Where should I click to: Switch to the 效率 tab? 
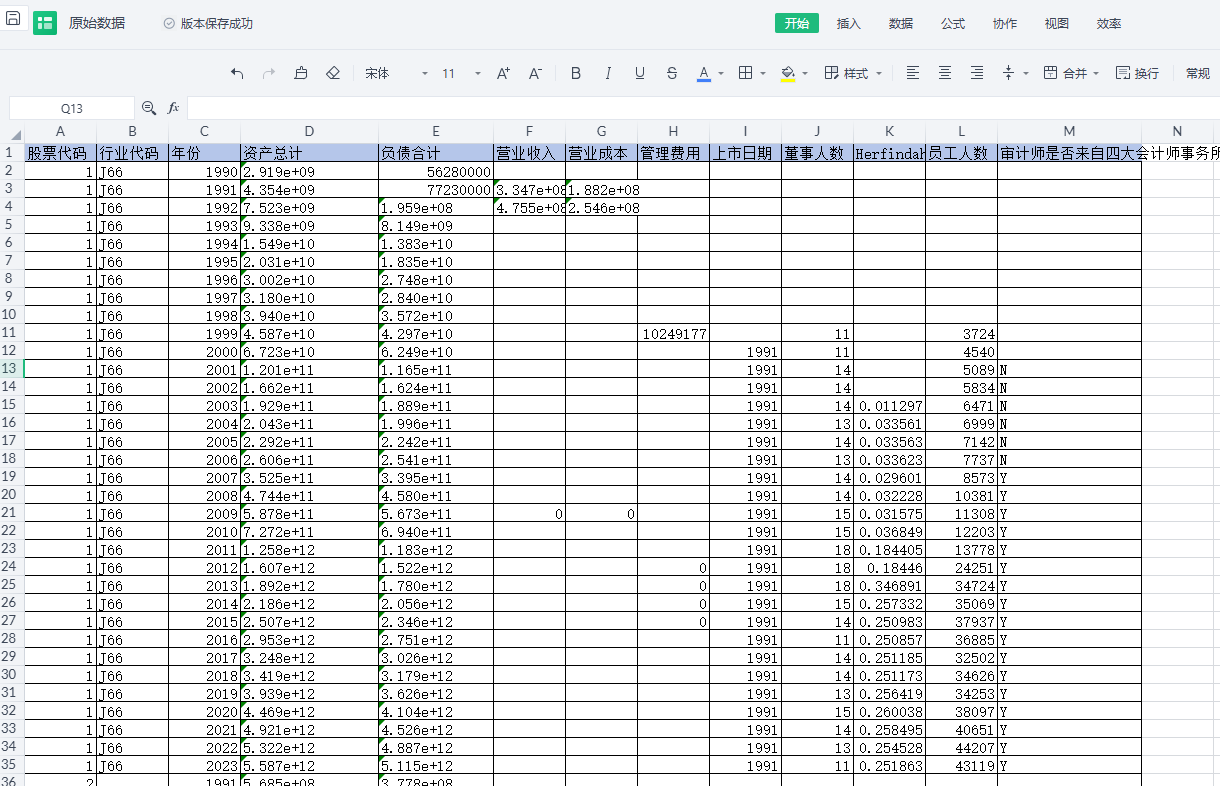click(x=1109, y=23)
